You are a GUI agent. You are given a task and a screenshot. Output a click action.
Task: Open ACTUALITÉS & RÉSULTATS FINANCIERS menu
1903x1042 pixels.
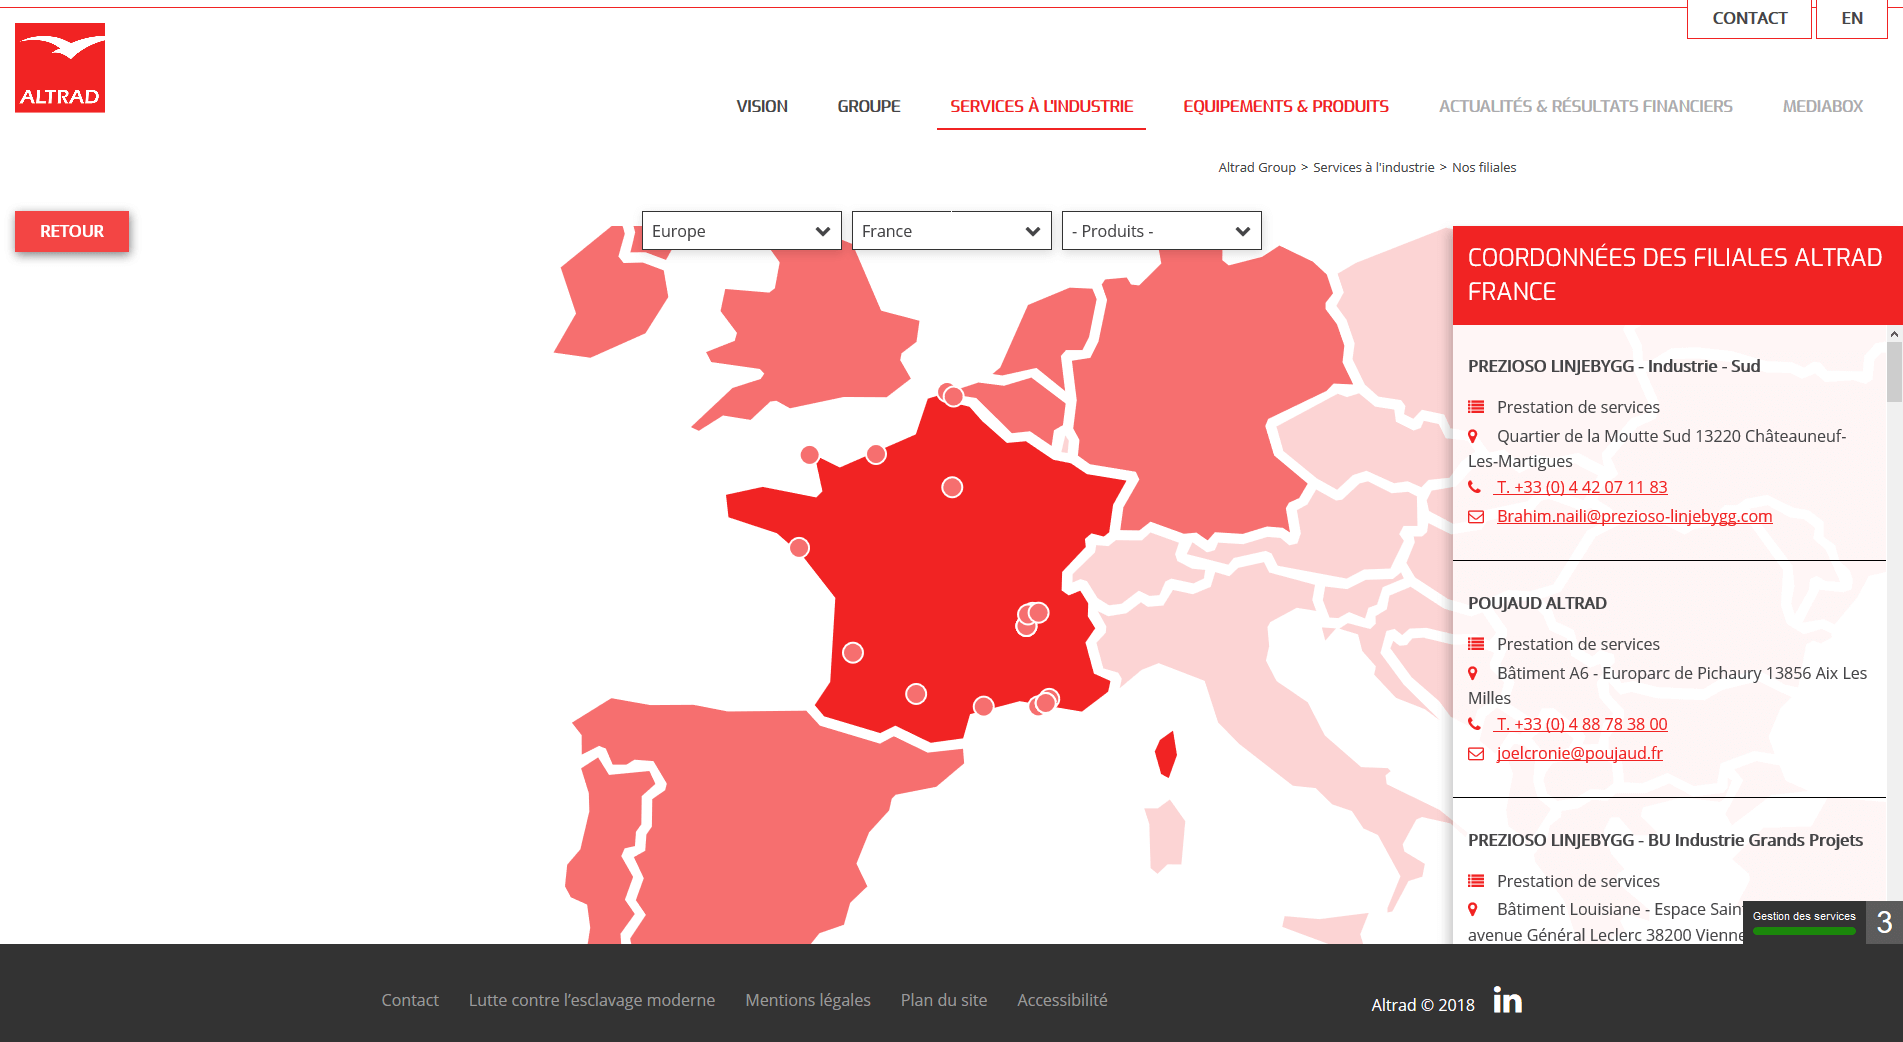pyautogui.click(x=1586, y=106)
